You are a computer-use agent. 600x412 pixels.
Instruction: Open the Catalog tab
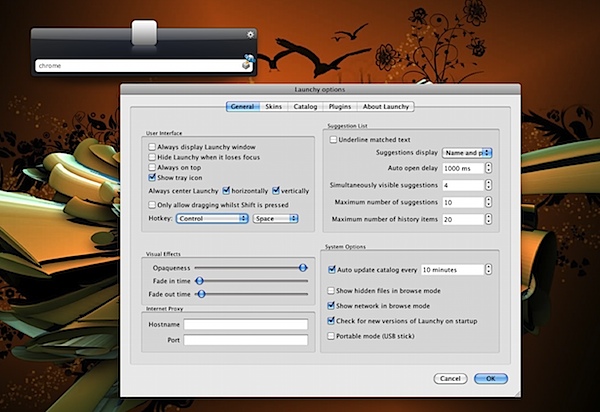click(305, 107)
